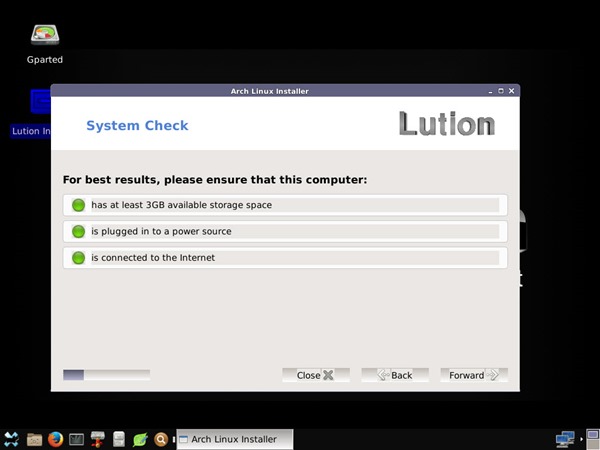The height and width of the screenshot is (450, 600).
Task: Click the System Check heading
Action: (137, 126)
